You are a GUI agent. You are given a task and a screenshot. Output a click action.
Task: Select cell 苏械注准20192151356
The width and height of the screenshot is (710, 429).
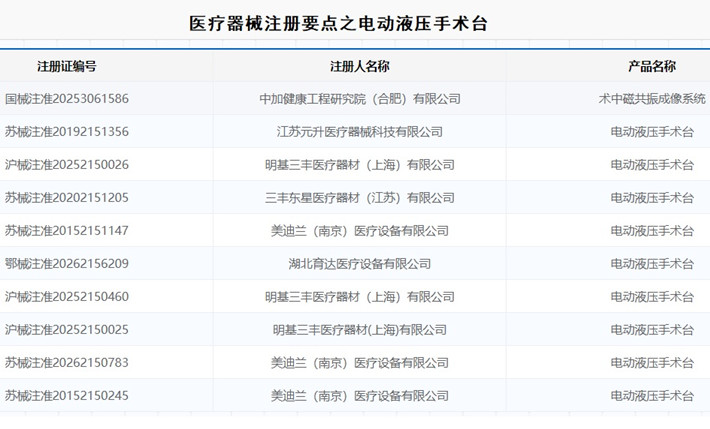pyautogui.click(x=67, y=132)
